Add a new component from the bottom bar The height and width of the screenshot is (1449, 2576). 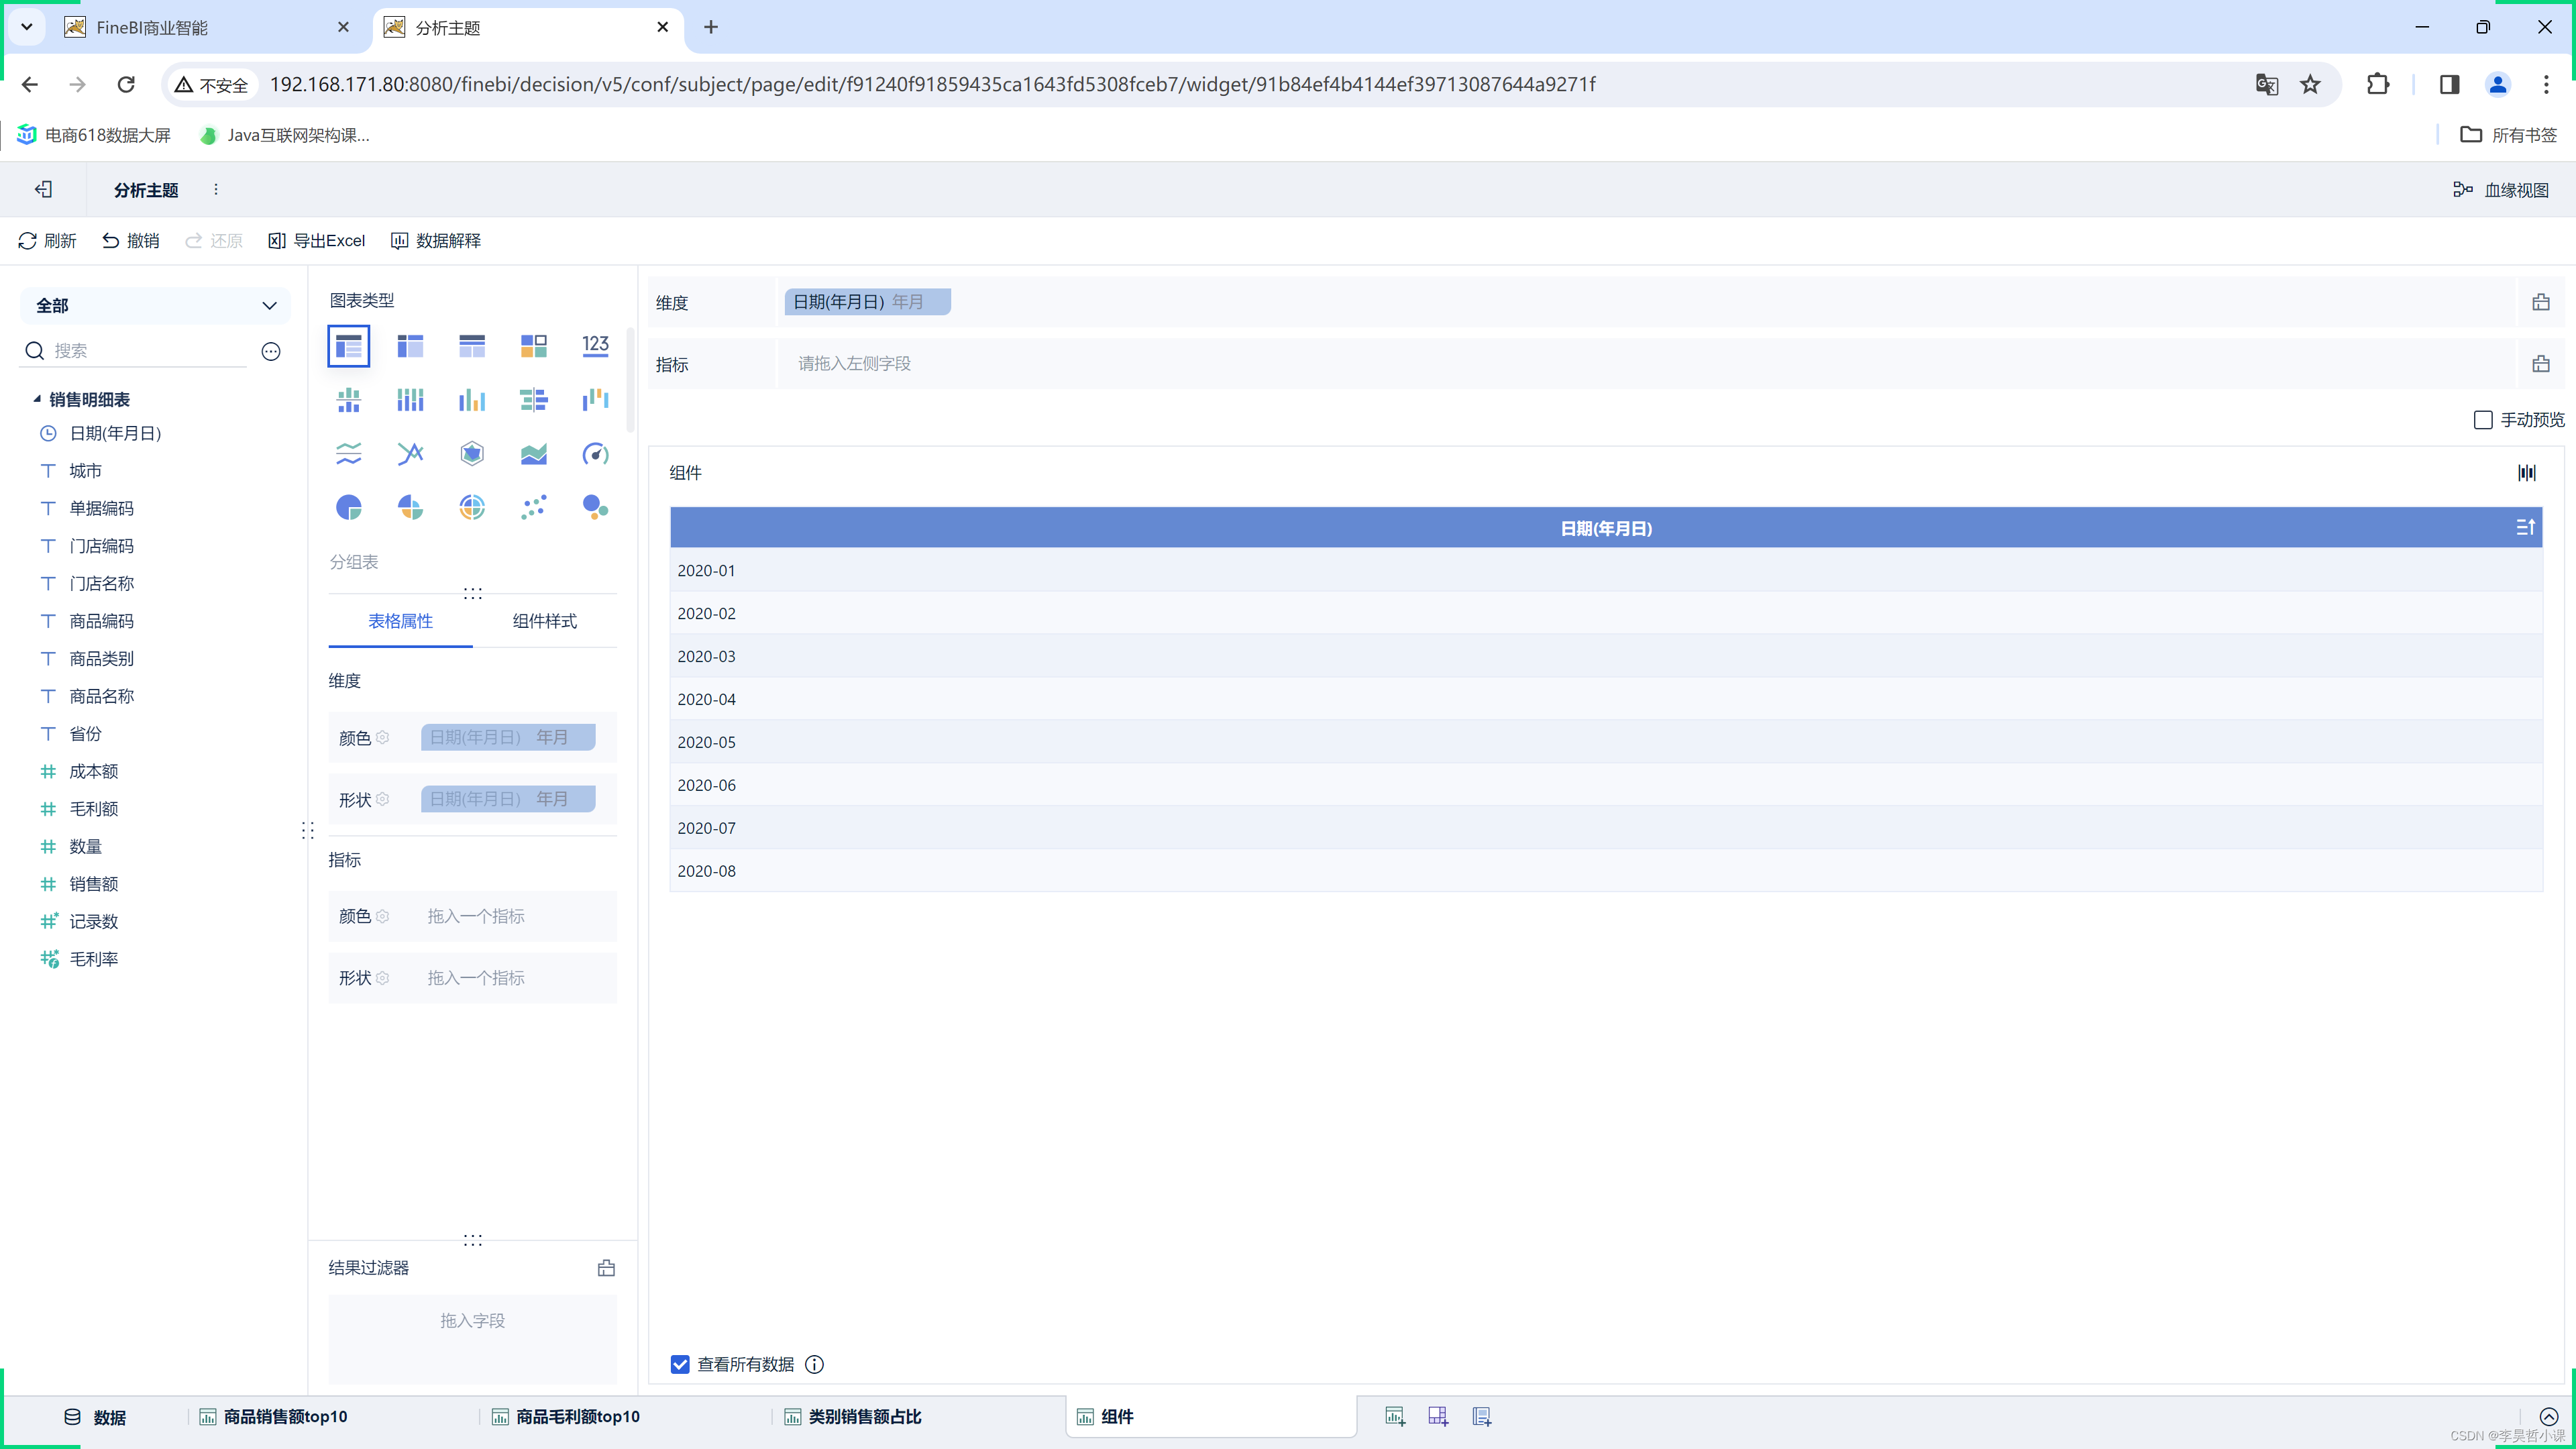coord(1394,1416)
